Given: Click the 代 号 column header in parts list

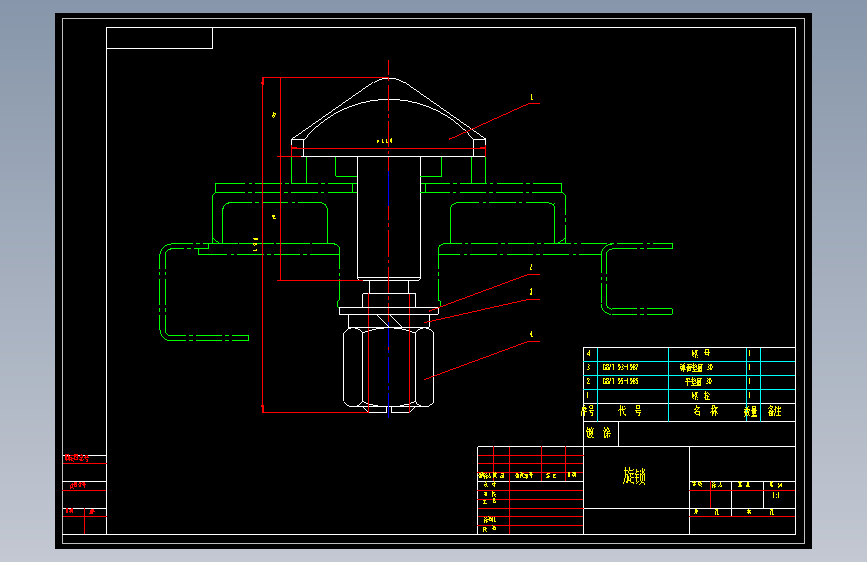Looking at the screenshot, I should pyautogui.click(x=630, y=411).
